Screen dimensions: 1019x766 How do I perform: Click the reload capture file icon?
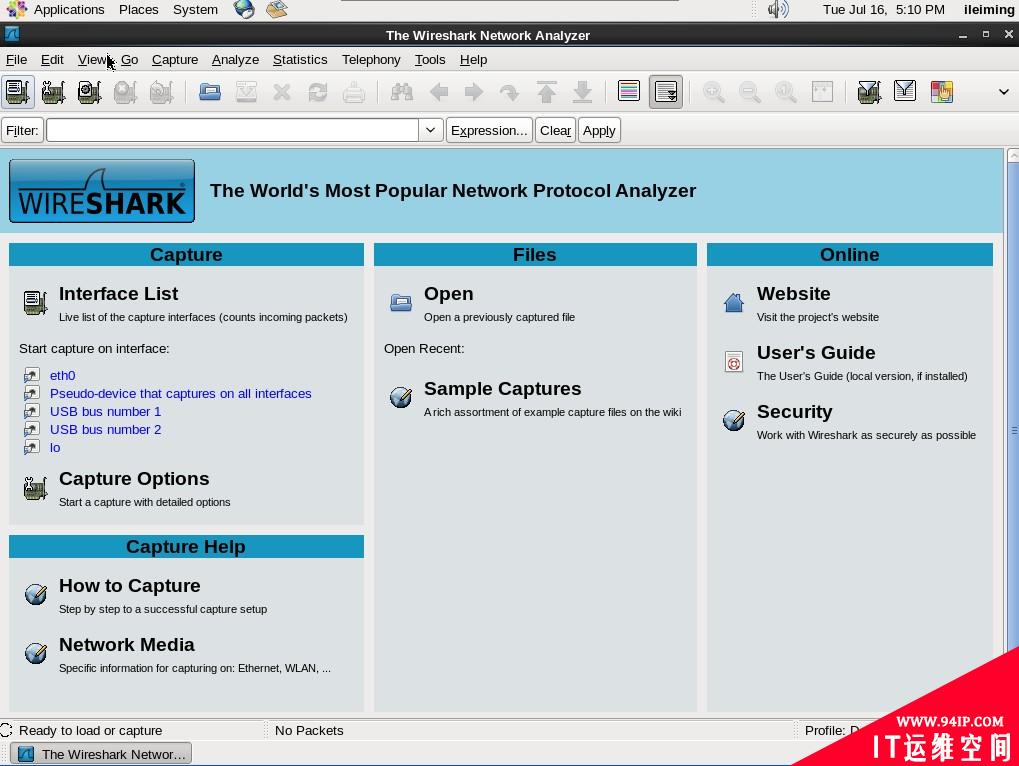coord(318,92)
